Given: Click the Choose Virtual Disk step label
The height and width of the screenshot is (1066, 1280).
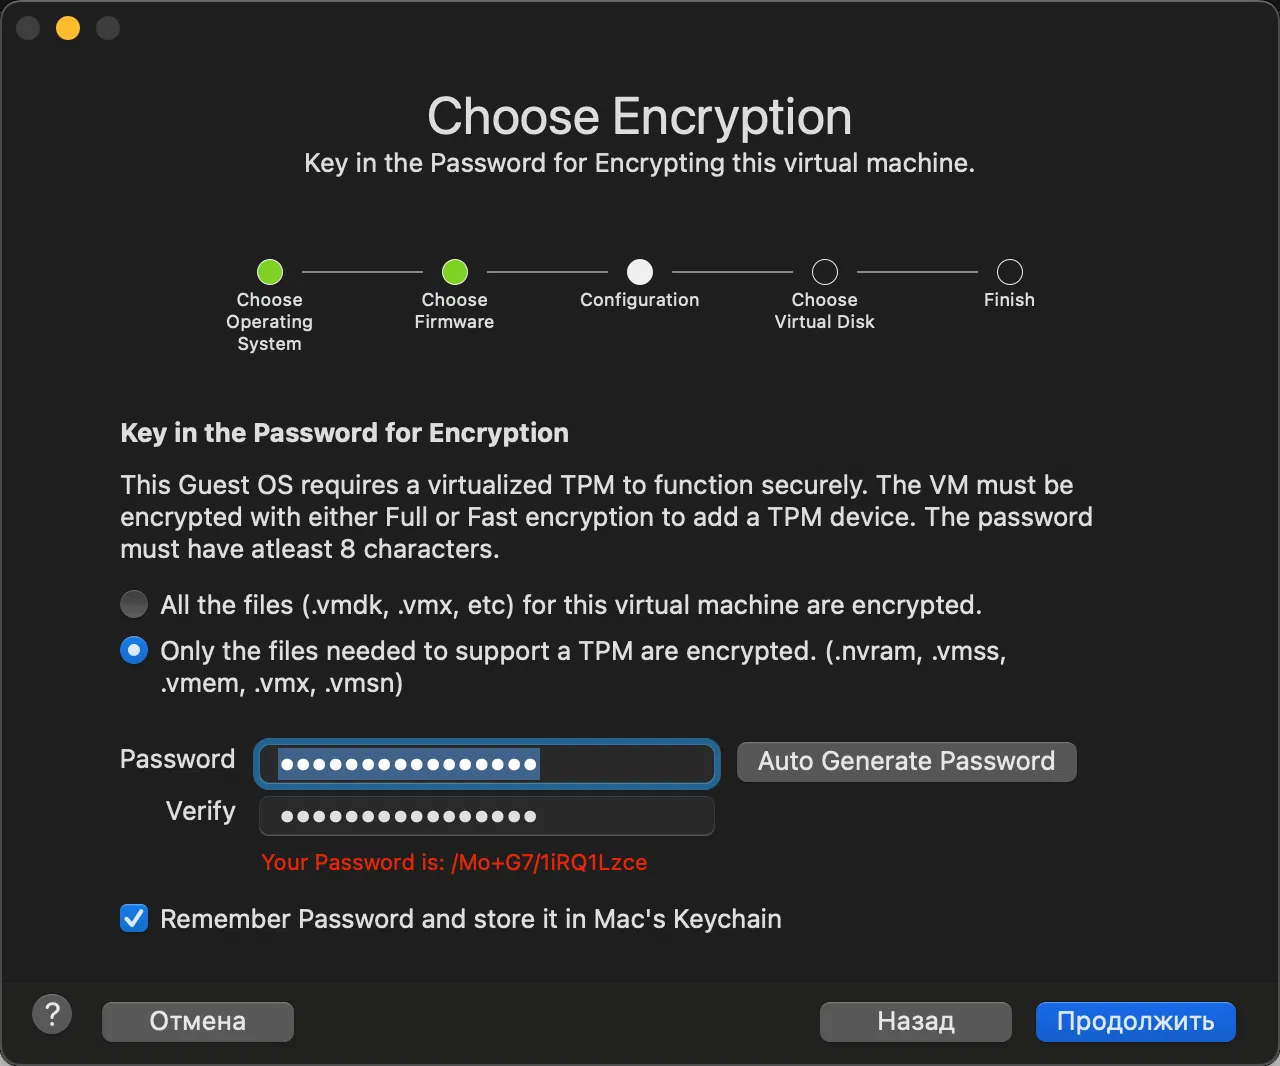Looking at the screenshot, I should [825, 311].
